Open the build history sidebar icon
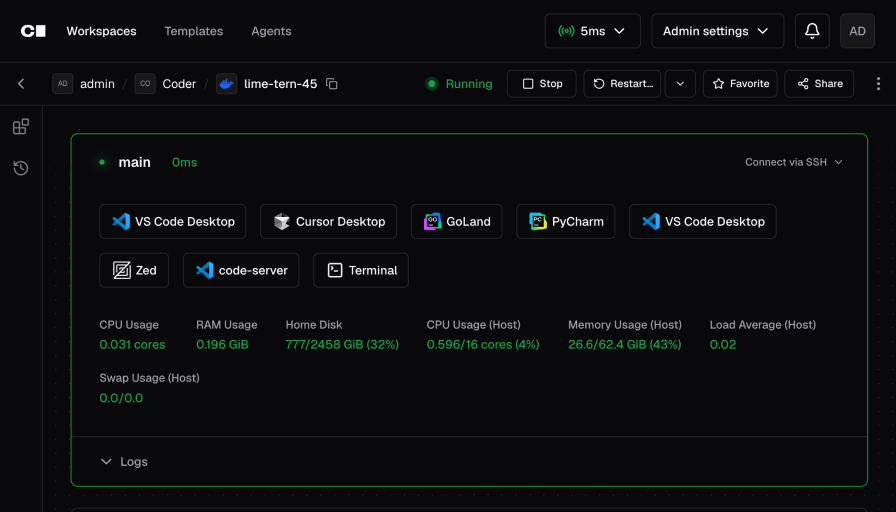Screen dimensions: 896x512 click(21, 168)
